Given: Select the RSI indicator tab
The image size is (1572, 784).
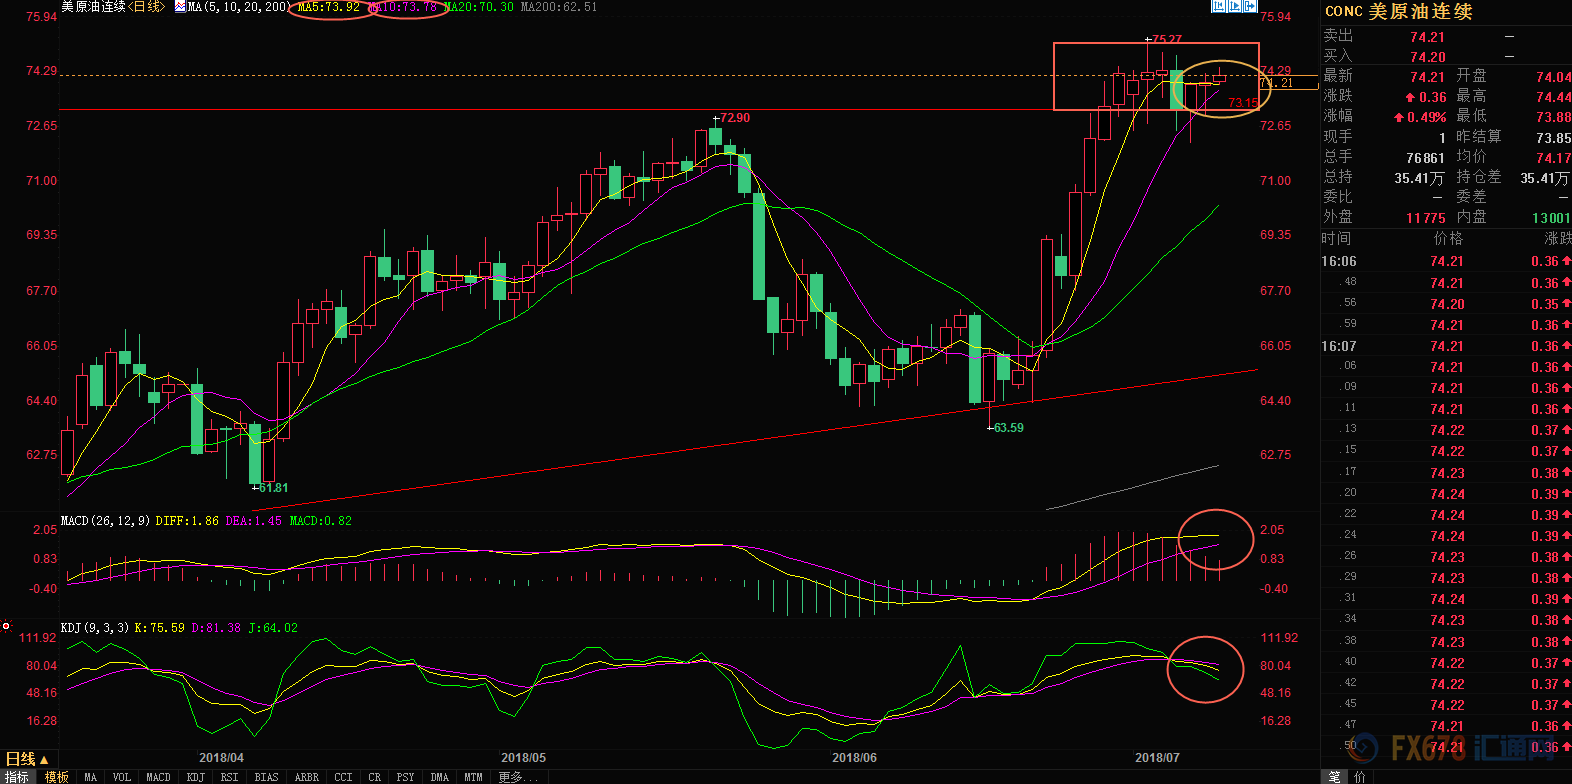Looking at the screenshot, I should (230, 777).
